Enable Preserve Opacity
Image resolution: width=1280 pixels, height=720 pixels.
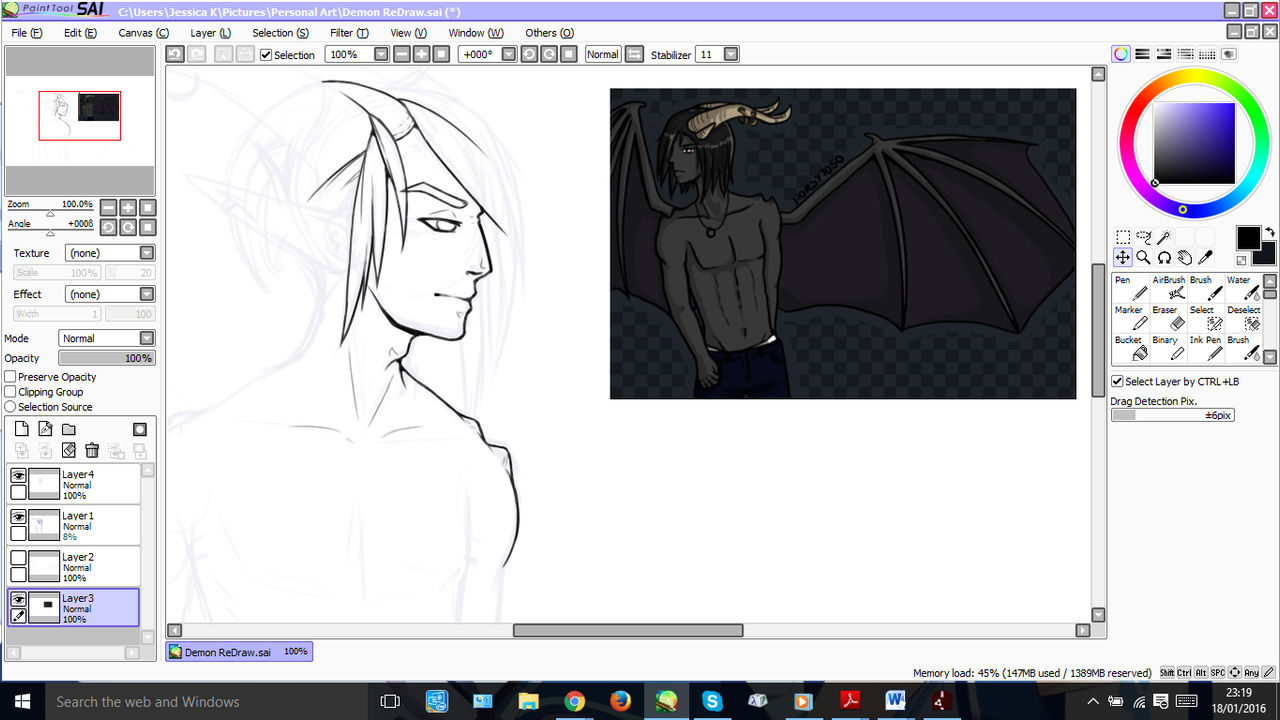(10, 377)
